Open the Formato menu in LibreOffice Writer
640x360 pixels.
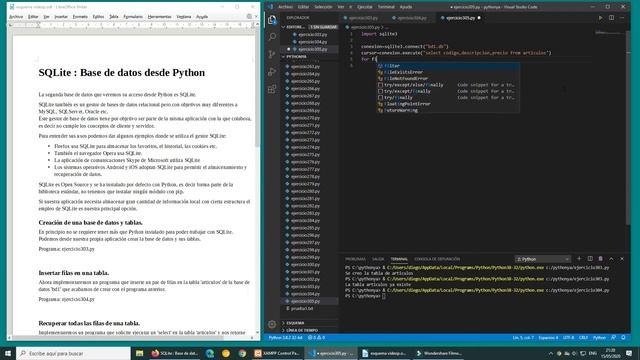(x=80, y=17)
